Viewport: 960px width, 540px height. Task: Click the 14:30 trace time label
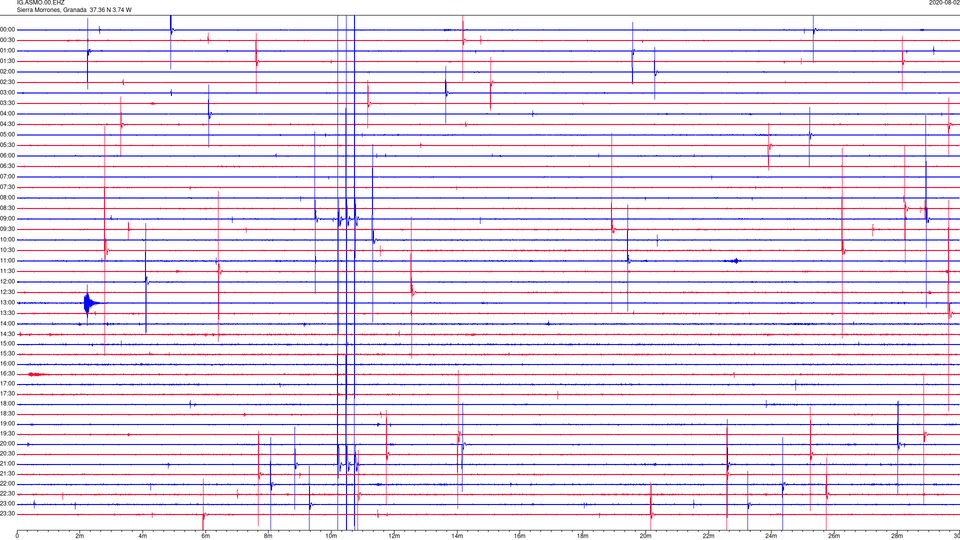coord(8,334)
